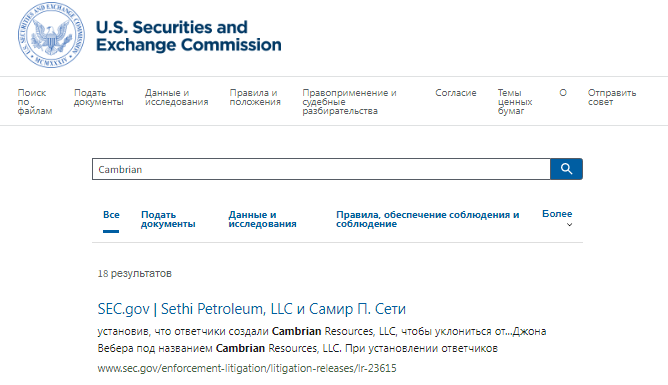Open the Sethi Petroleum, LLC result title
The height and width of the screenshot is (385, 668).
251,309
